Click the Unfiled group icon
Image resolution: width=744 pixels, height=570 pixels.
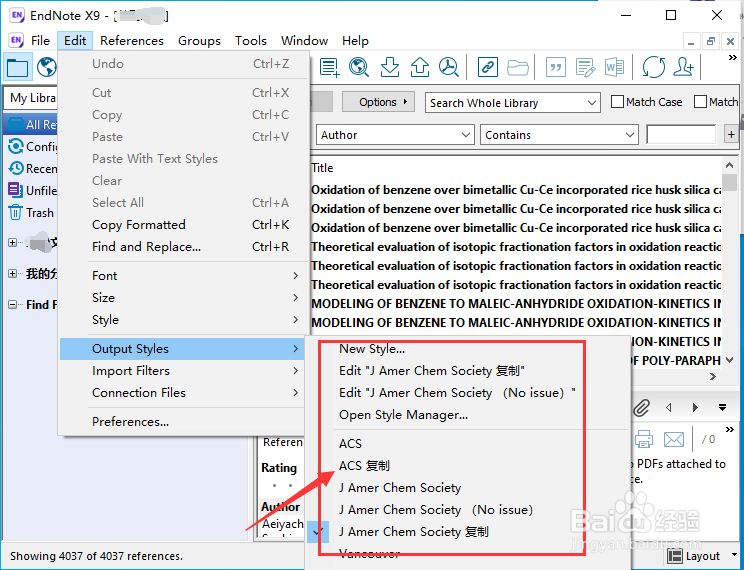tap(15, 190)
